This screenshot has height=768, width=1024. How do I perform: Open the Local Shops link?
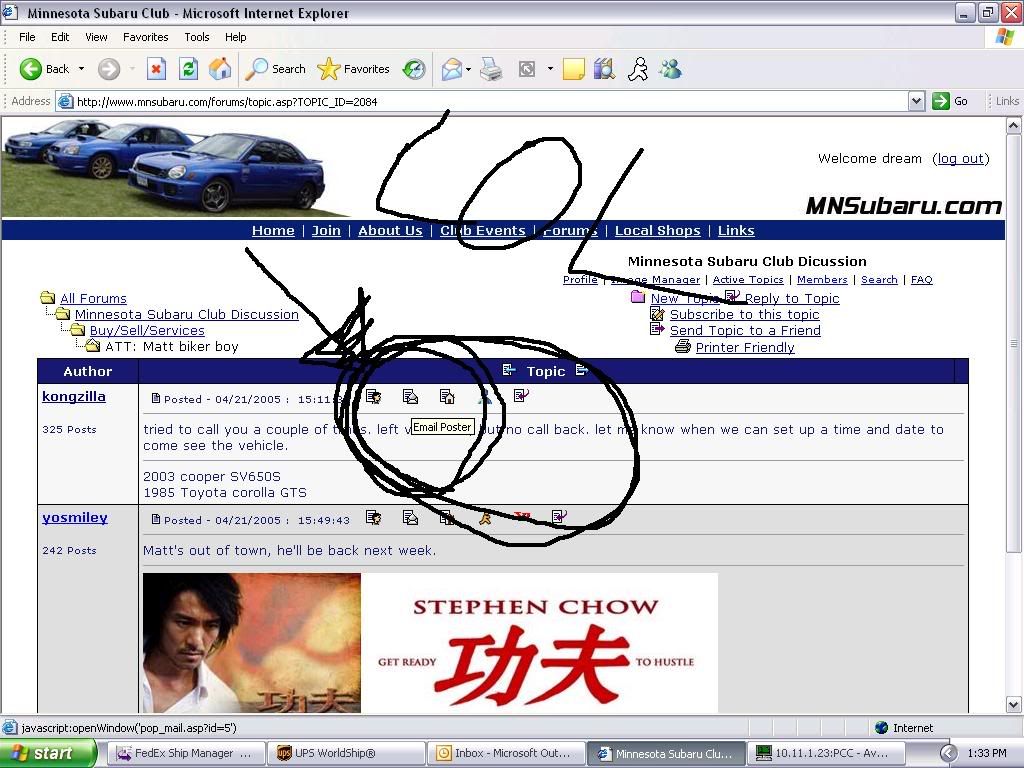coord(658,231)
